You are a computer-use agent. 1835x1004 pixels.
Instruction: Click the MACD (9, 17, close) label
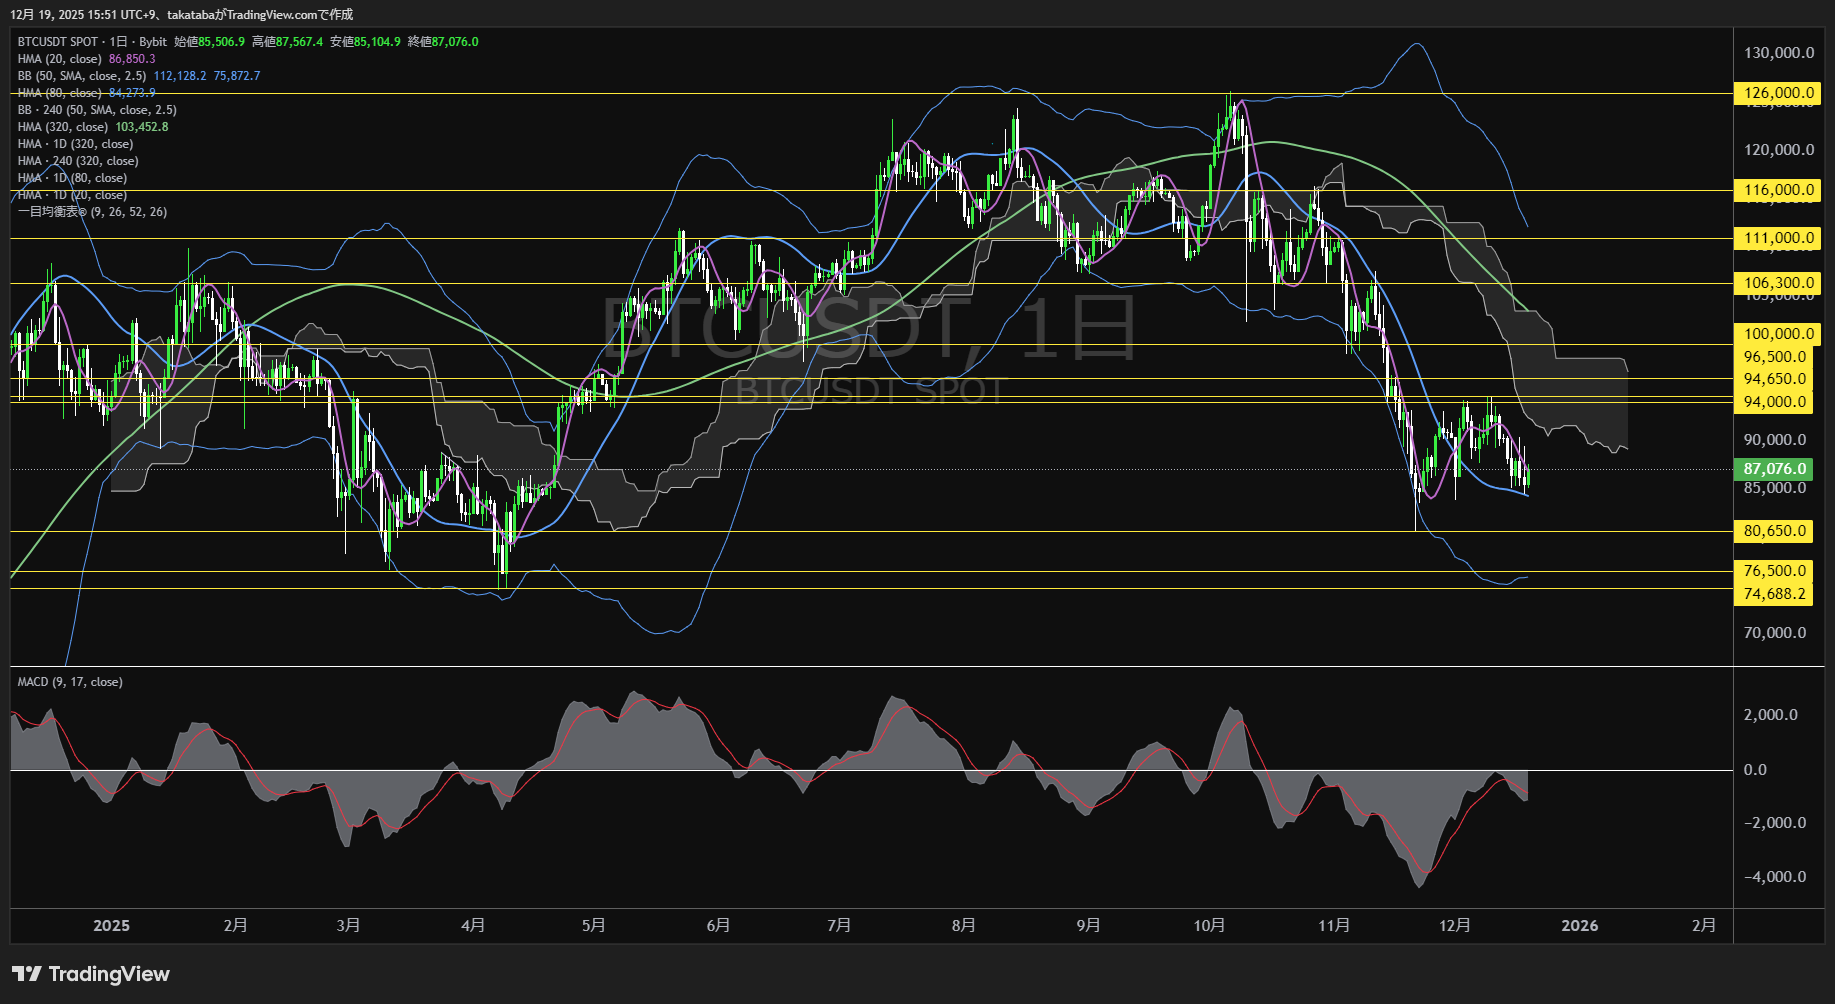pos(70,682)
